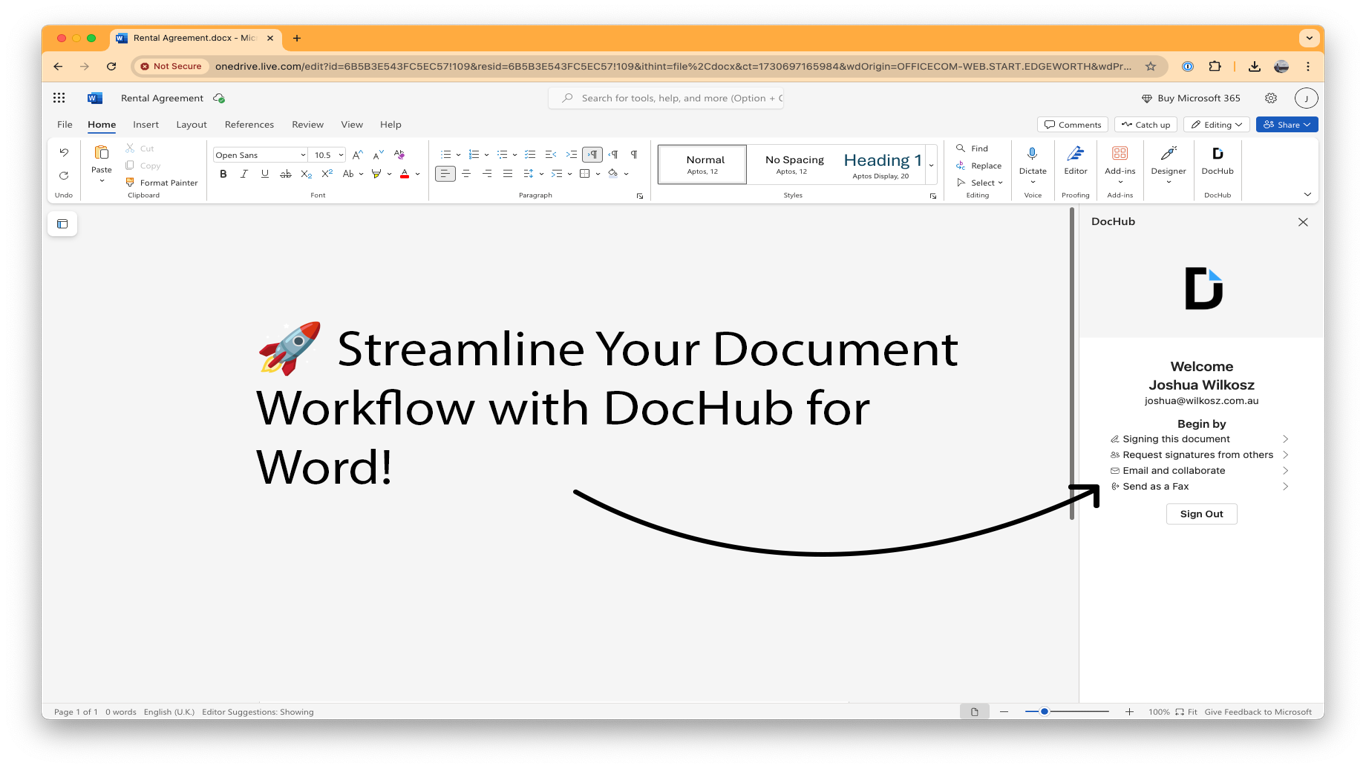Switch to print layout view in status bar

(974, 712)
